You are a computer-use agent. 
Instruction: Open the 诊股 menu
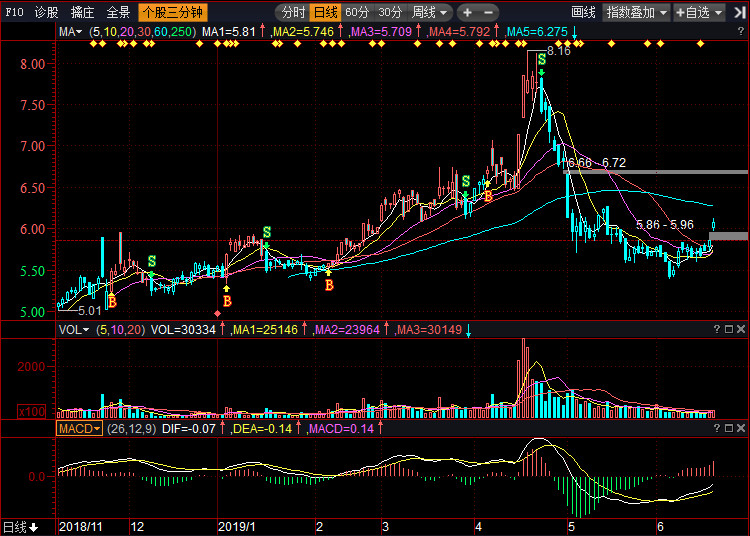click(46, 13)
